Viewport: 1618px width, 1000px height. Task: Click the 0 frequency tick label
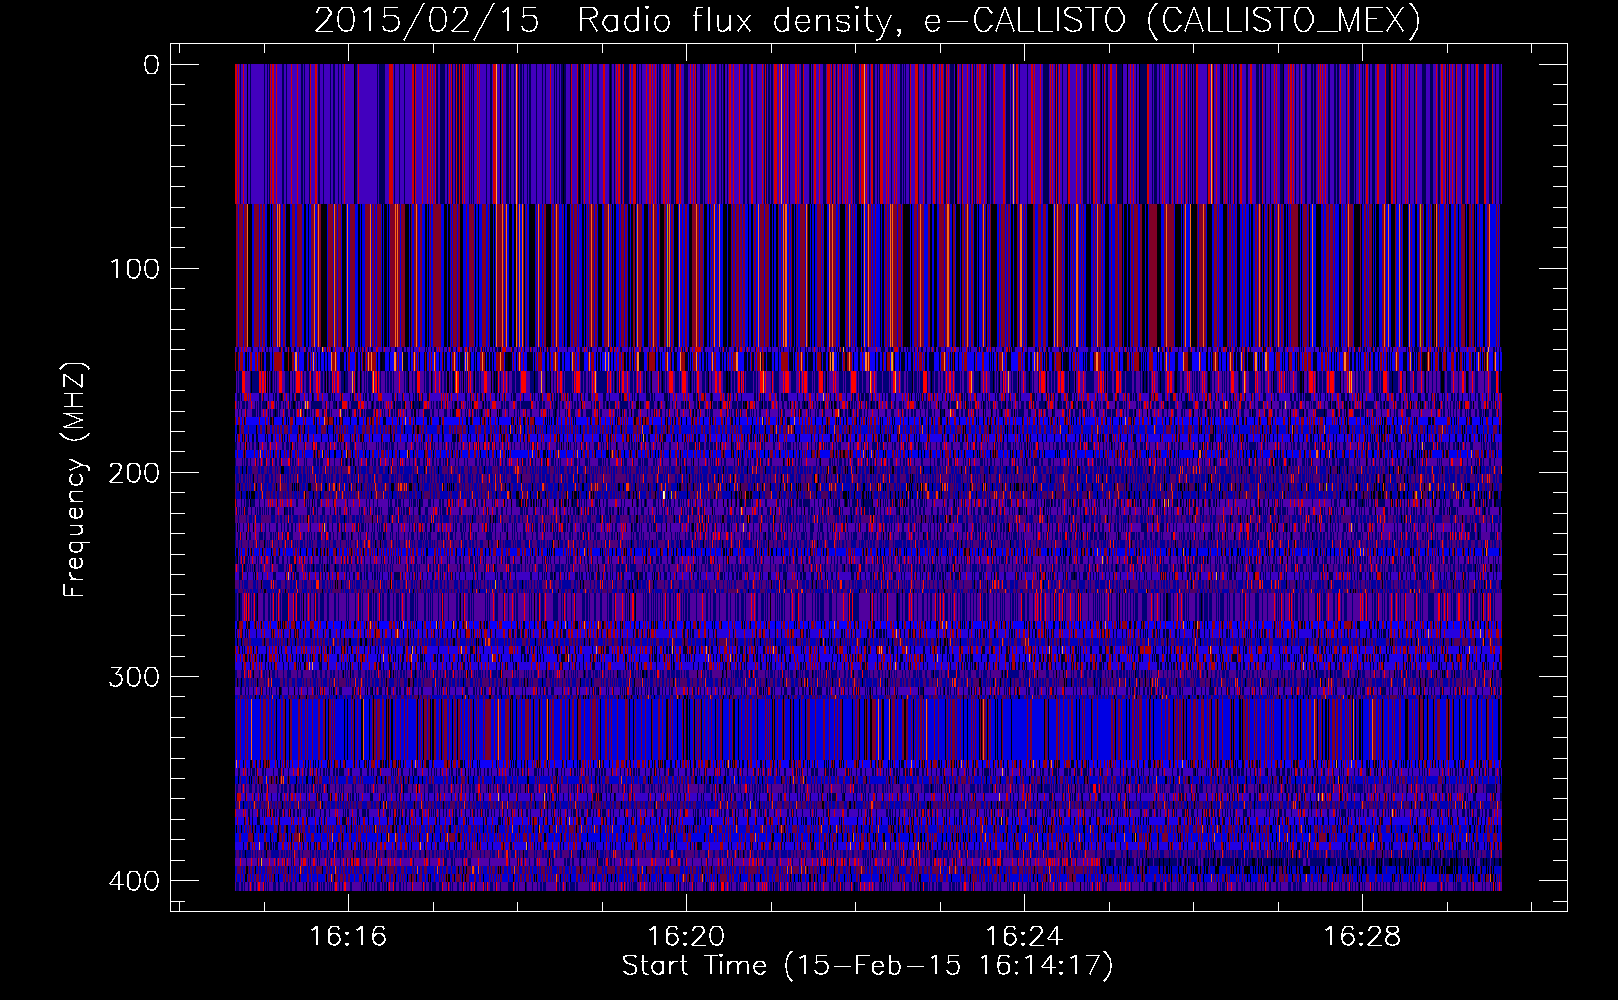point(151,65)
